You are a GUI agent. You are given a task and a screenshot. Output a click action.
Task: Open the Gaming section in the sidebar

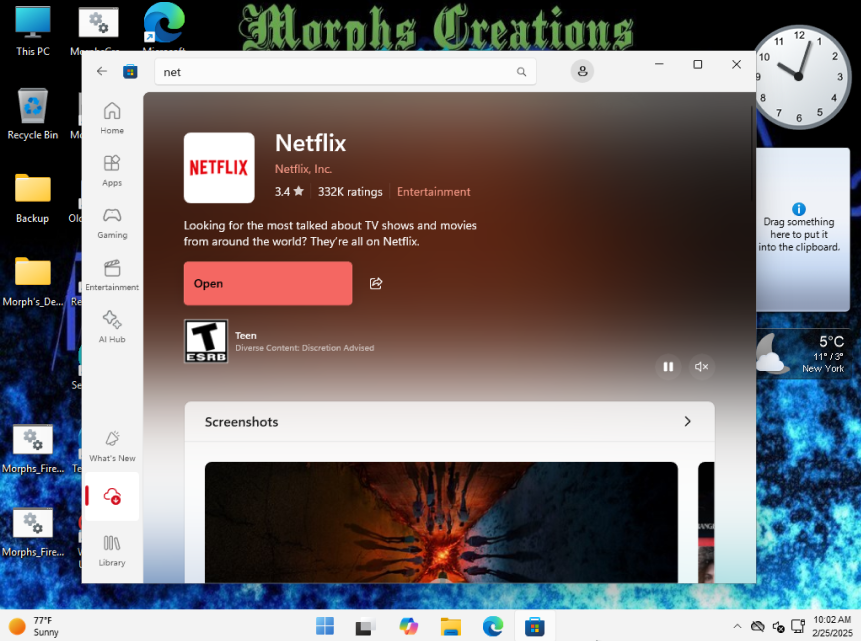[112, 222]
